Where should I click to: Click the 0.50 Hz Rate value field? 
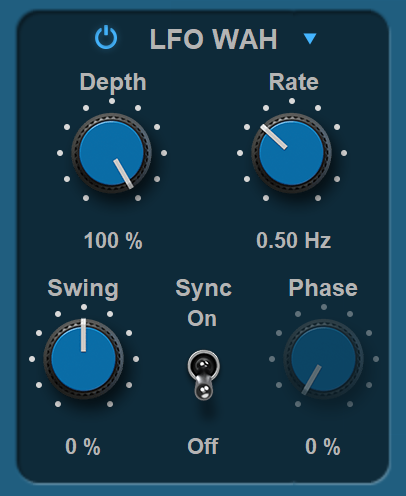(x=293, y=240)
